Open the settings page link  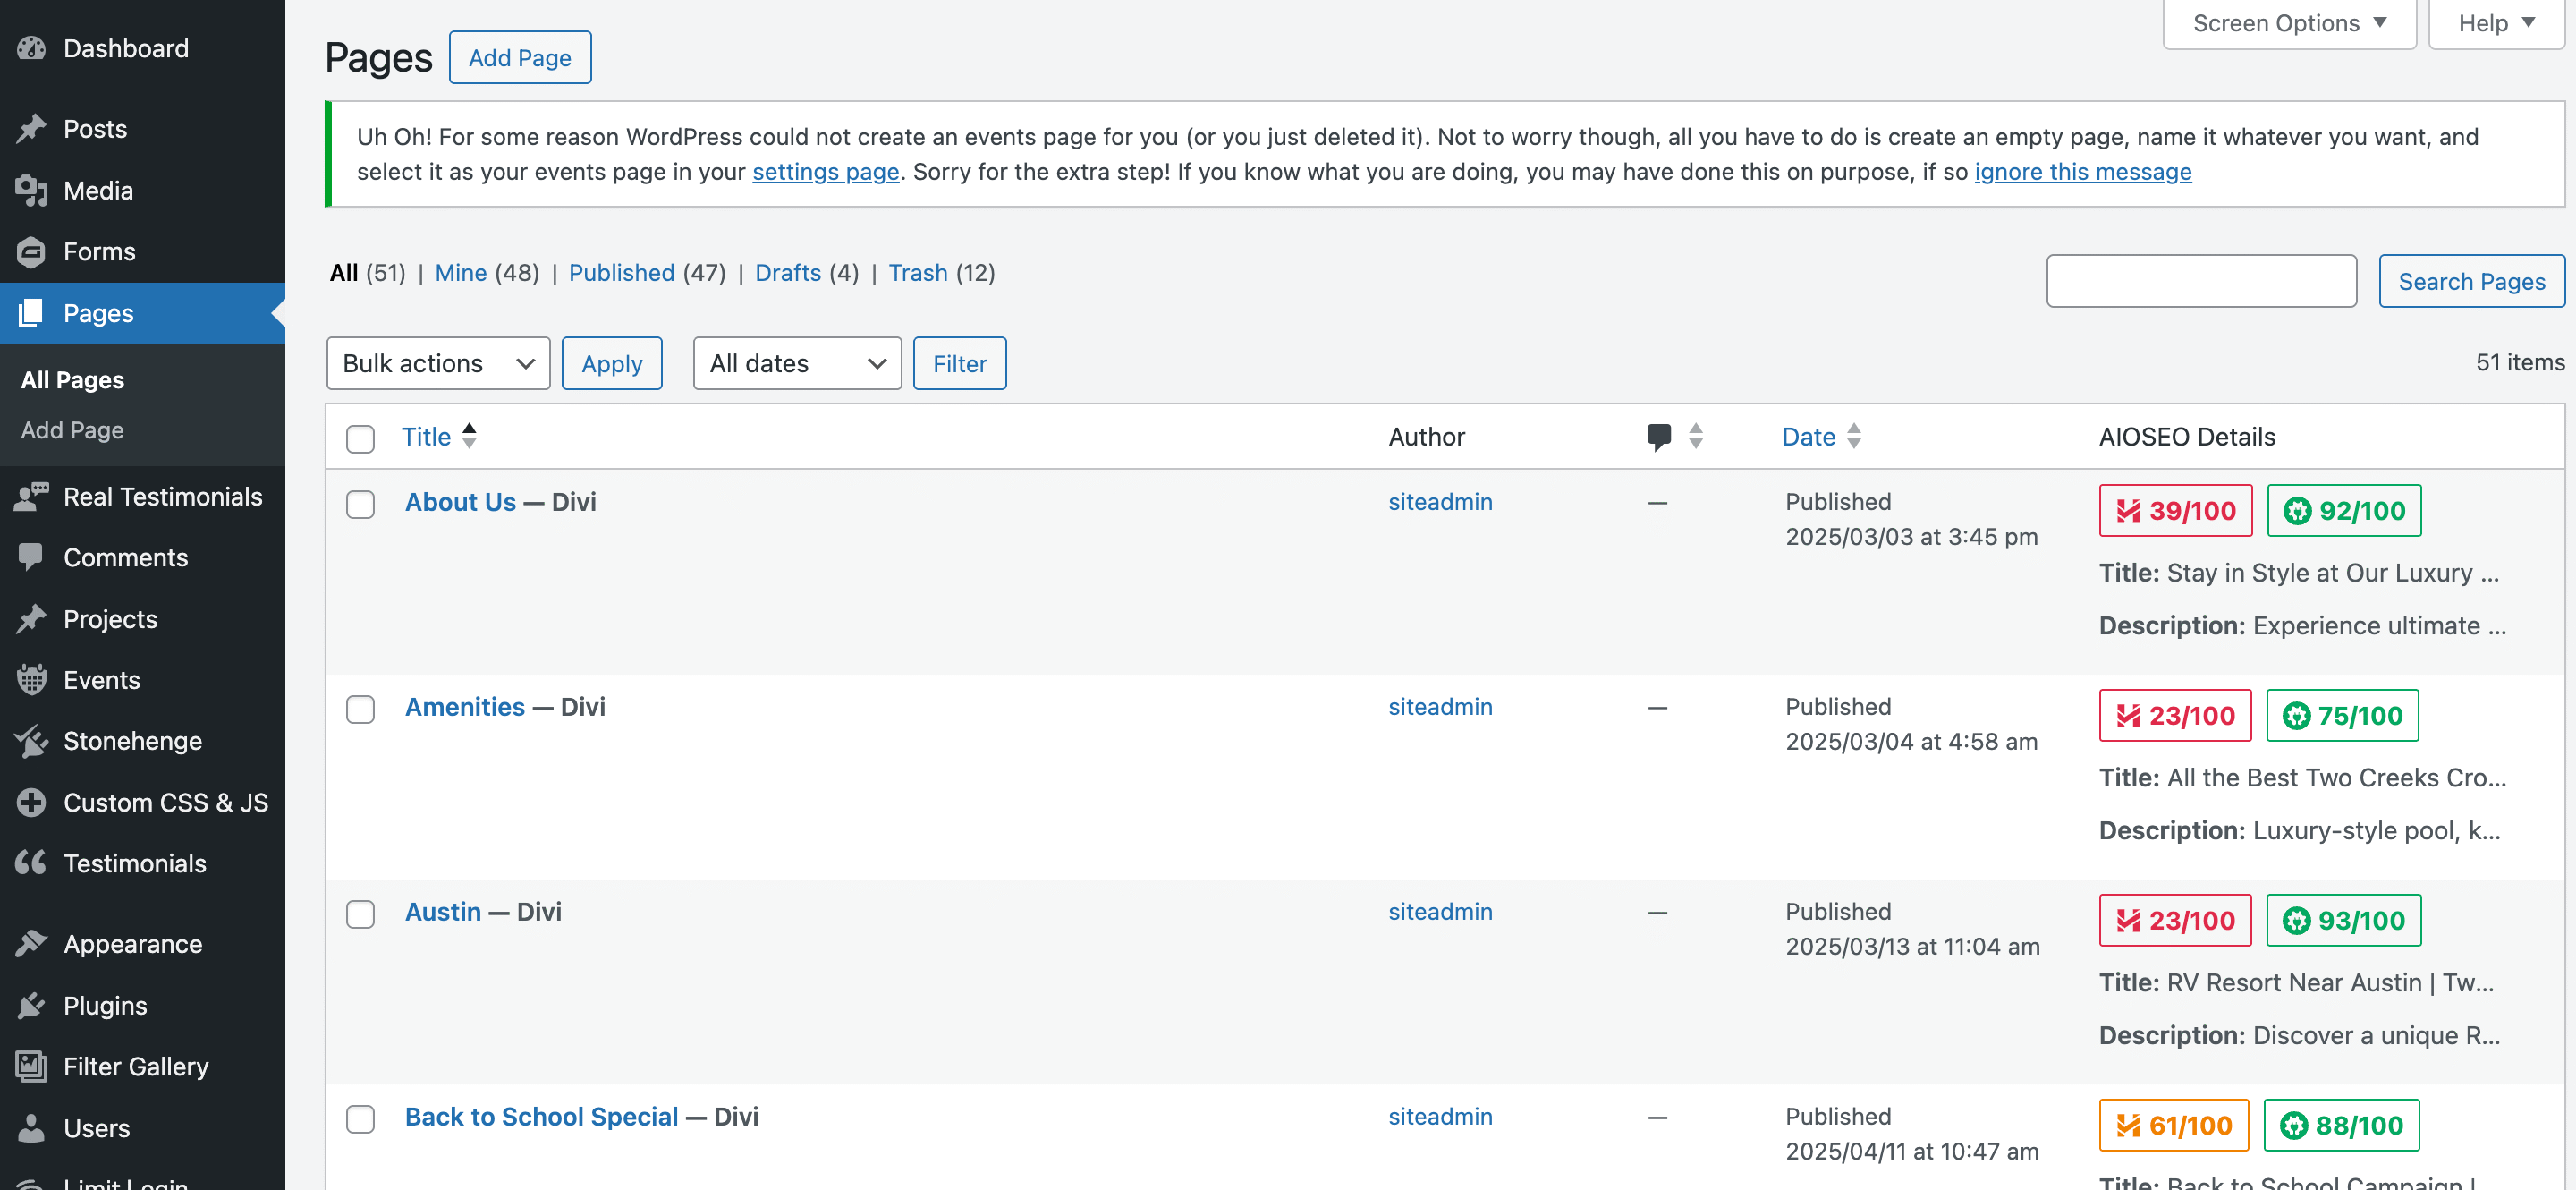point(825,172)
